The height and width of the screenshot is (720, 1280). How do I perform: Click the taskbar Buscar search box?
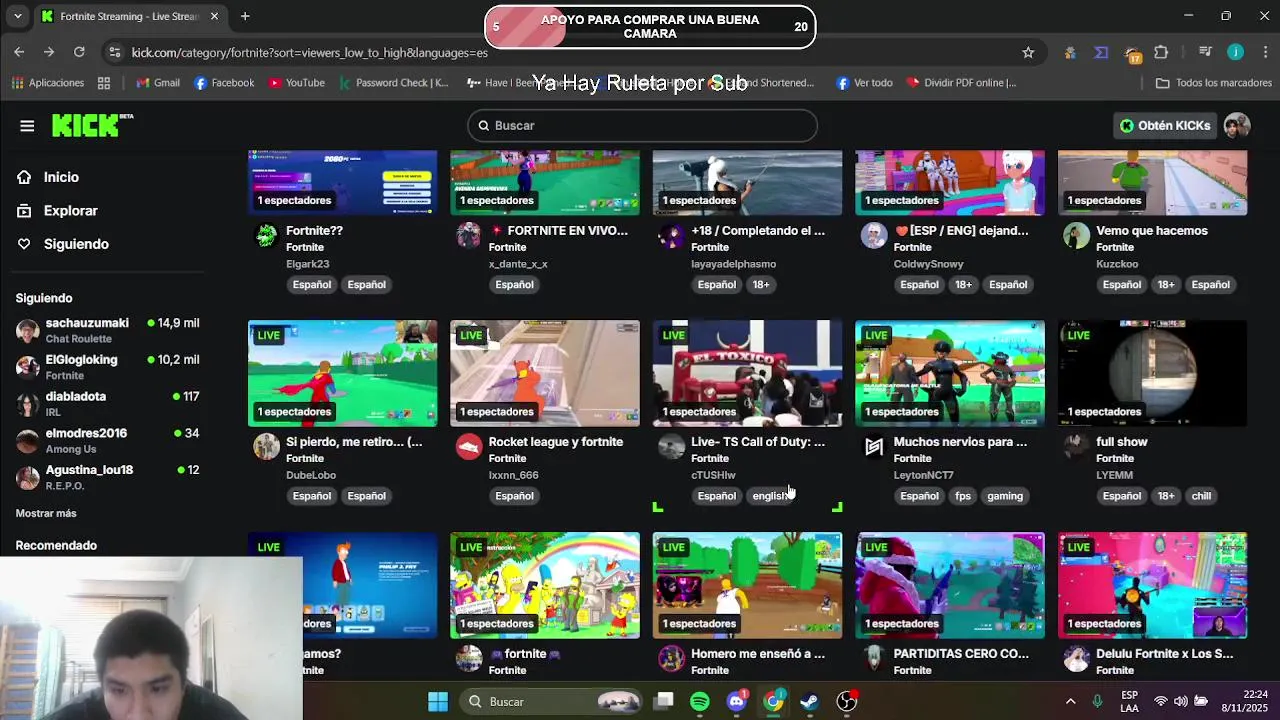coord(553,701)
